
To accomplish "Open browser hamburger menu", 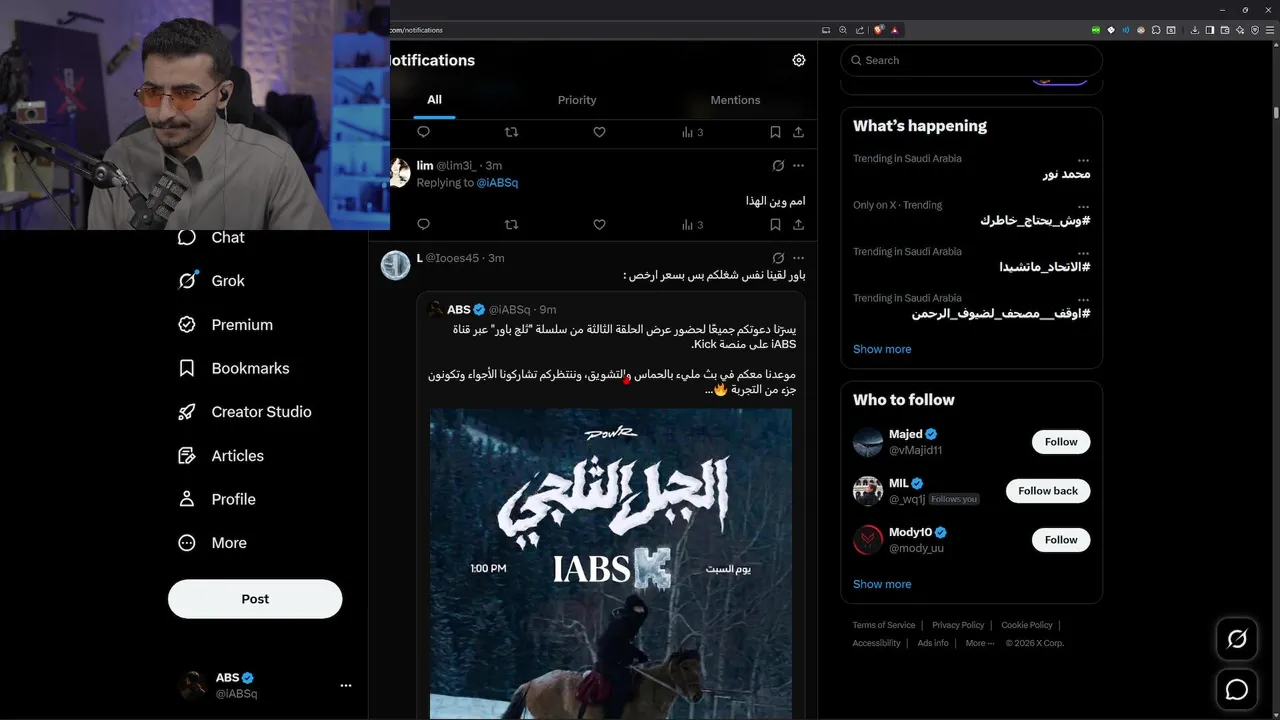I will 1270,30.
